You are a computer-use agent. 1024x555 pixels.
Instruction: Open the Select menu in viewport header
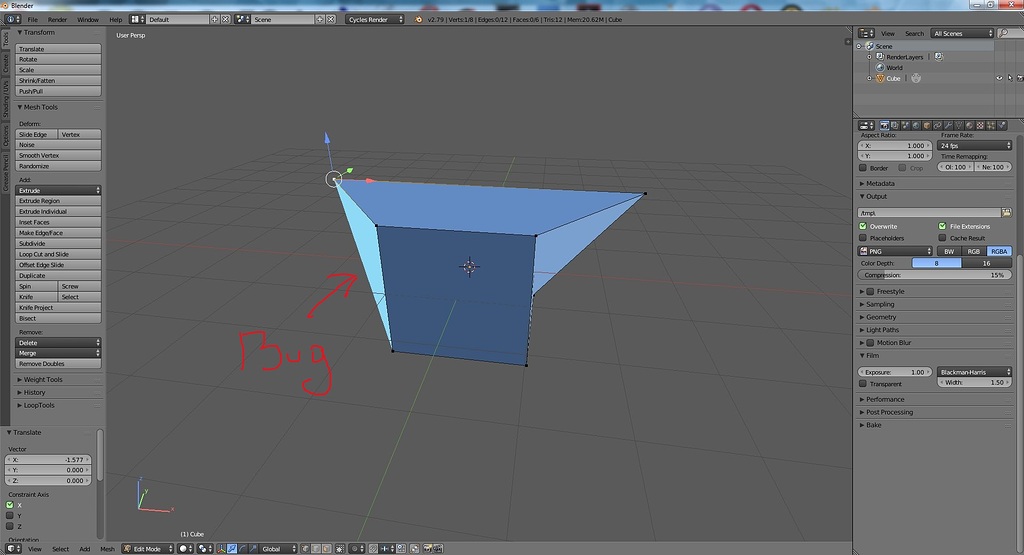pos(61,549)
